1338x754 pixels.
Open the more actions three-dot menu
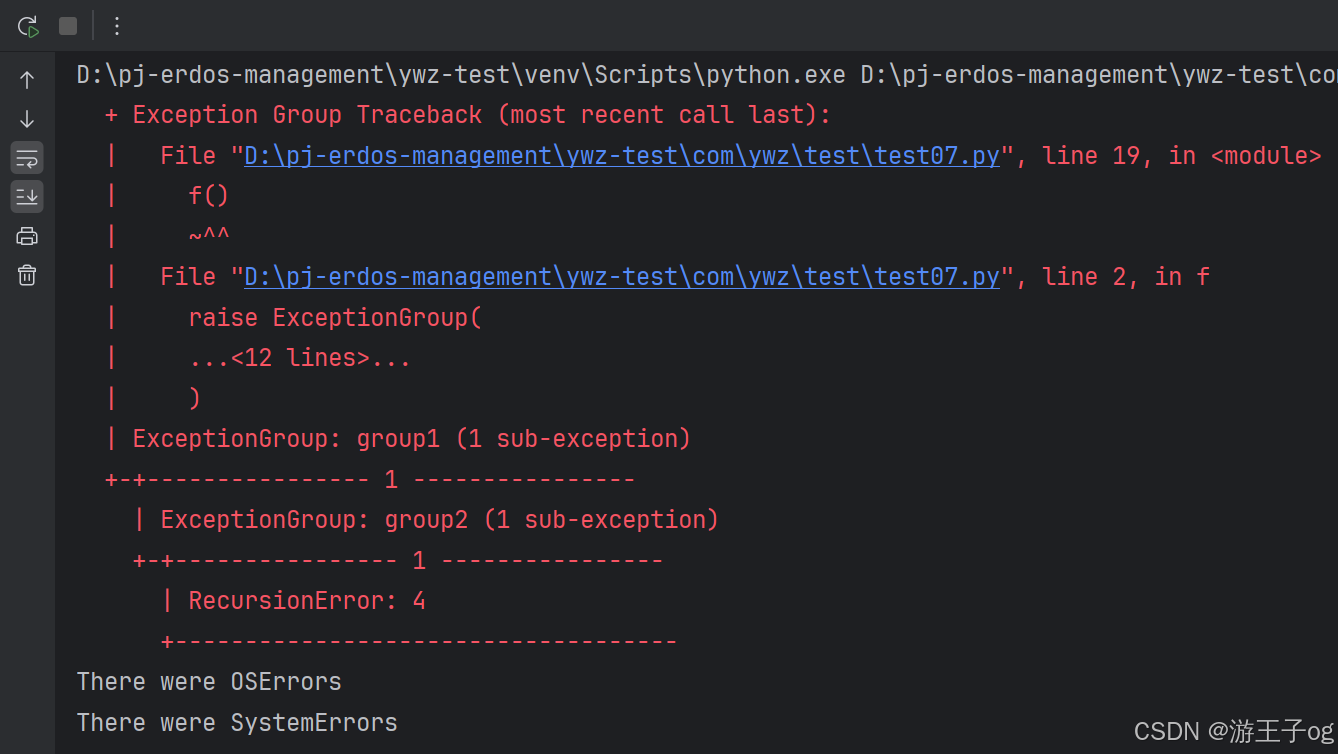tap(117, 26)
